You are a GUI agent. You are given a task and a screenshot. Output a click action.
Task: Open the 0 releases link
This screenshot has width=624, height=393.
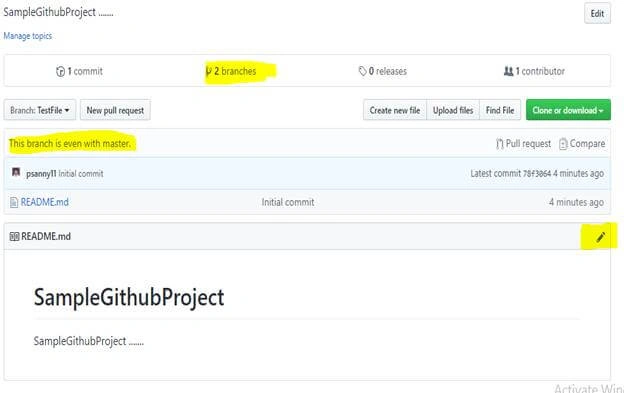pos(382,71)
